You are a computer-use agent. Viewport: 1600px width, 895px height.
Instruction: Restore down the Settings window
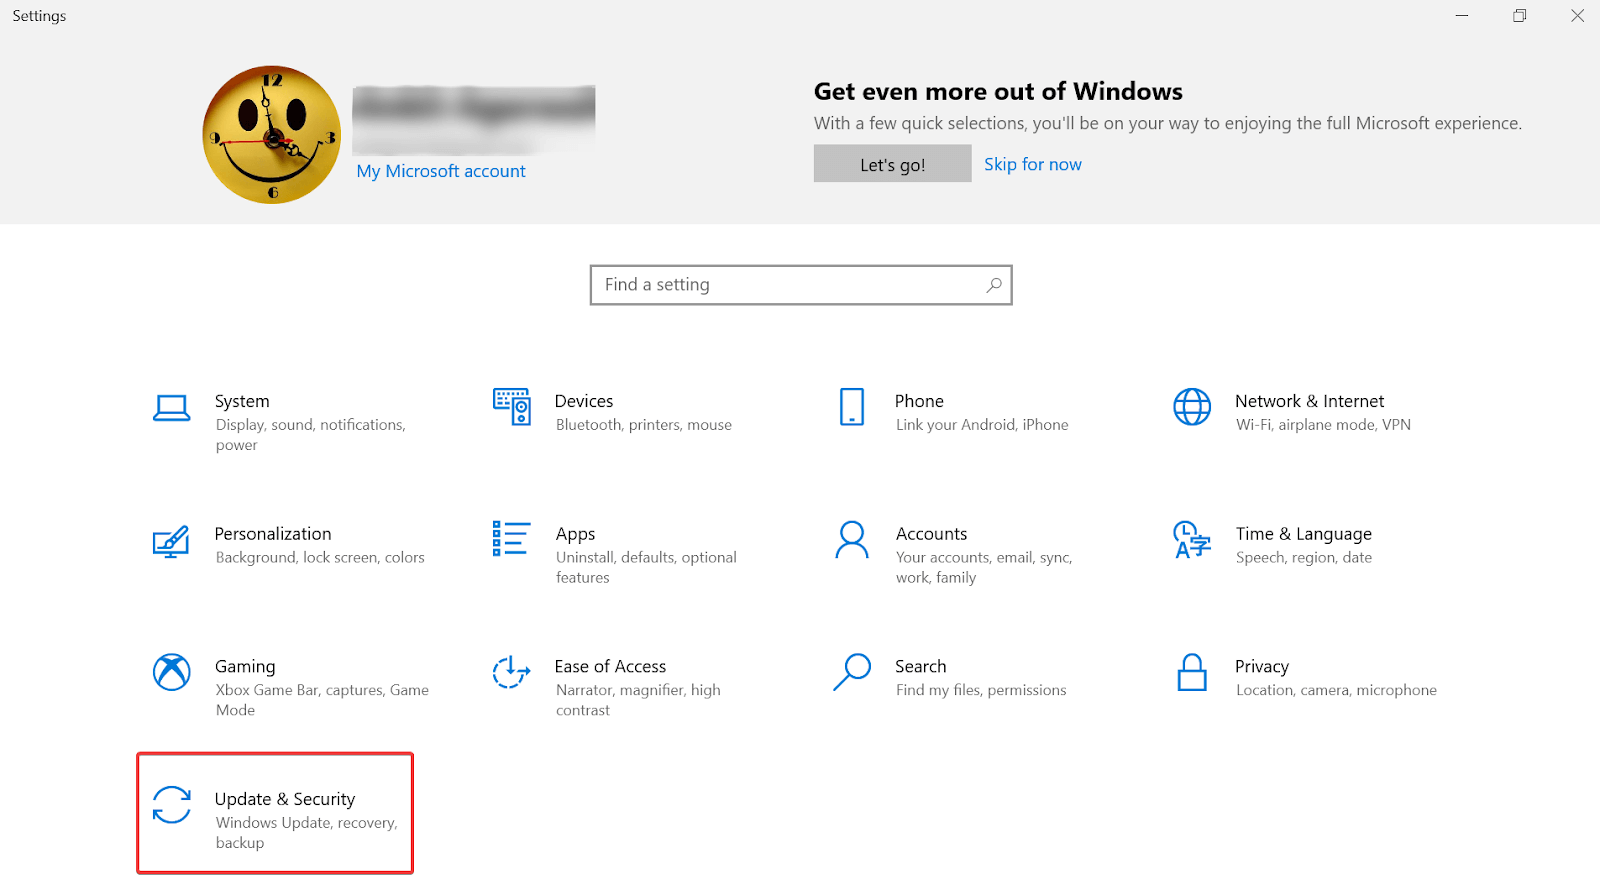(1519, 16)
